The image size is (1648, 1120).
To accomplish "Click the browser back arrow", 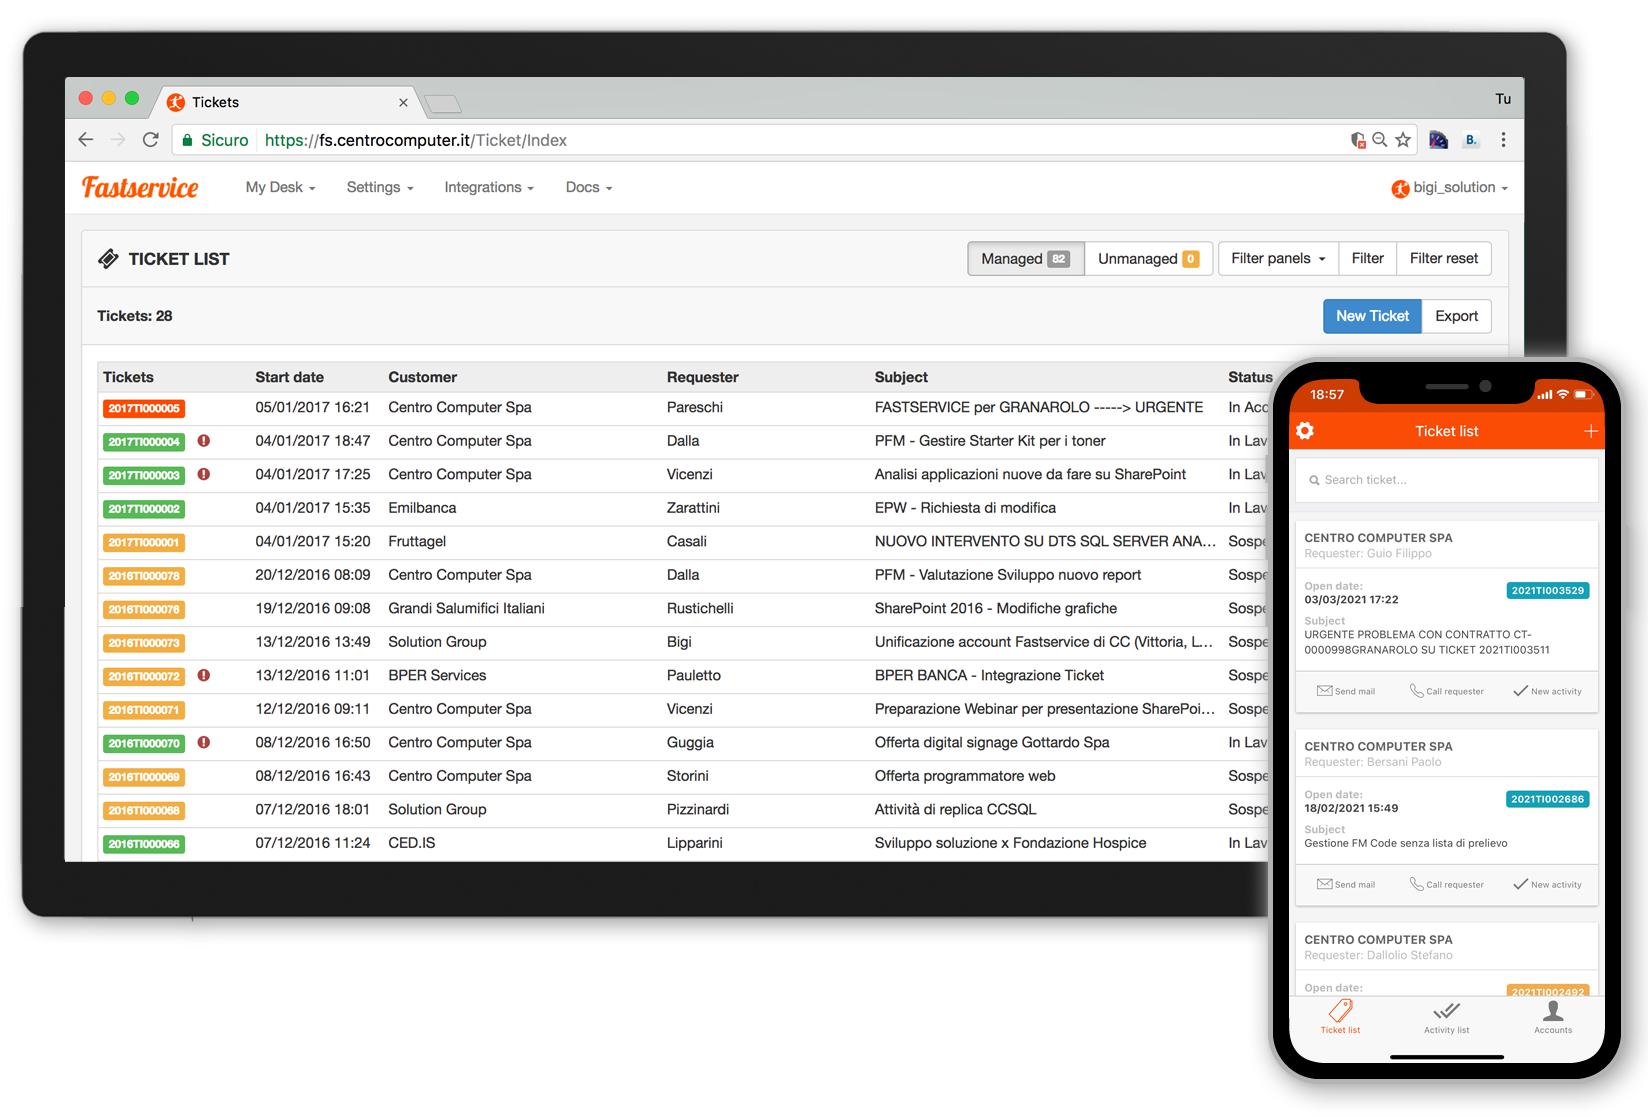I will pyautogui.click(x=86, y=140).
